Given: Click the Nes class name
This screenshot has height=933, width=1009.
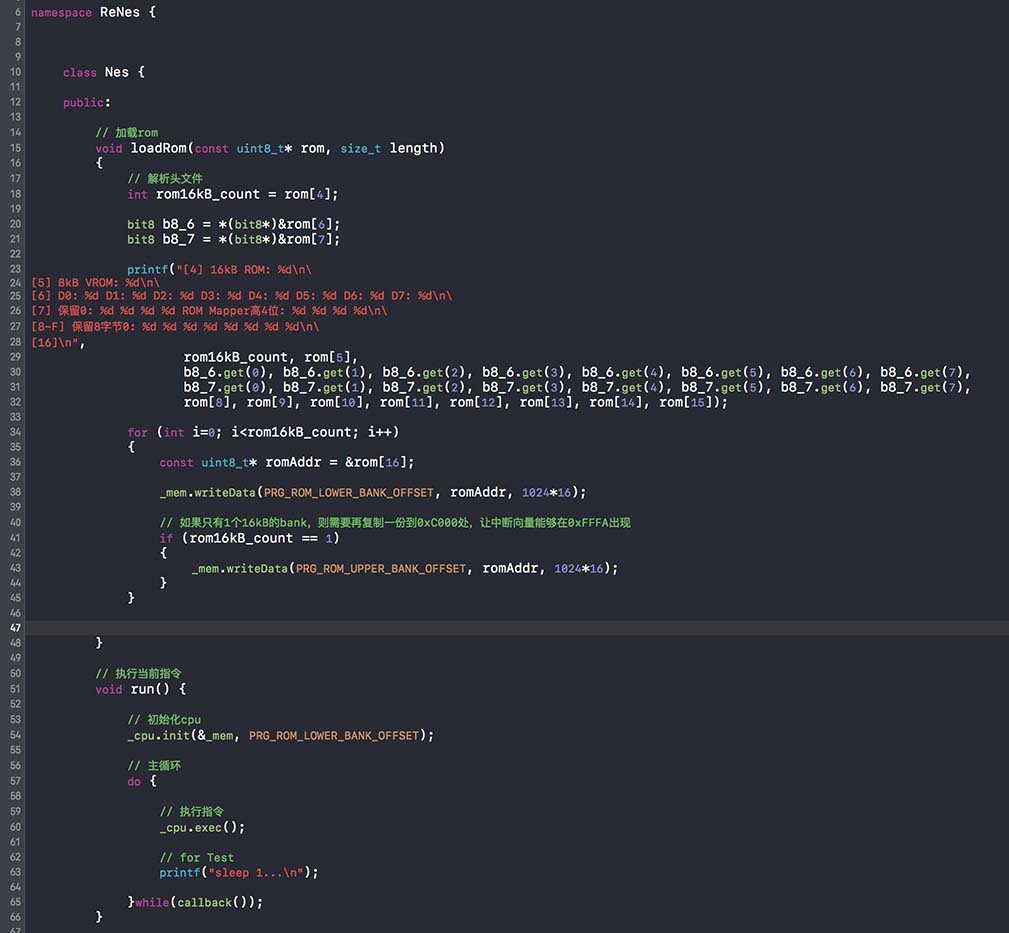Looking at the screenshot, I should [x=116, y=72].
